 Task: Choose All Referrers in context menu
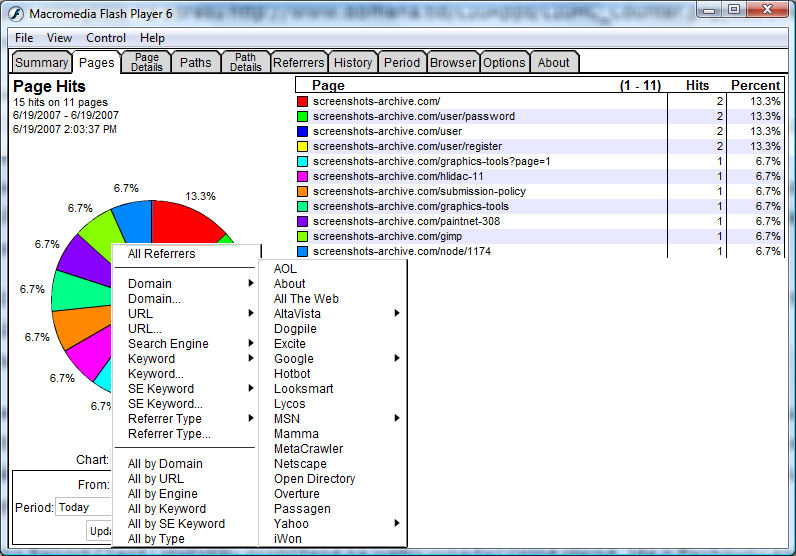pyautogui.click(x=161, y=254)
